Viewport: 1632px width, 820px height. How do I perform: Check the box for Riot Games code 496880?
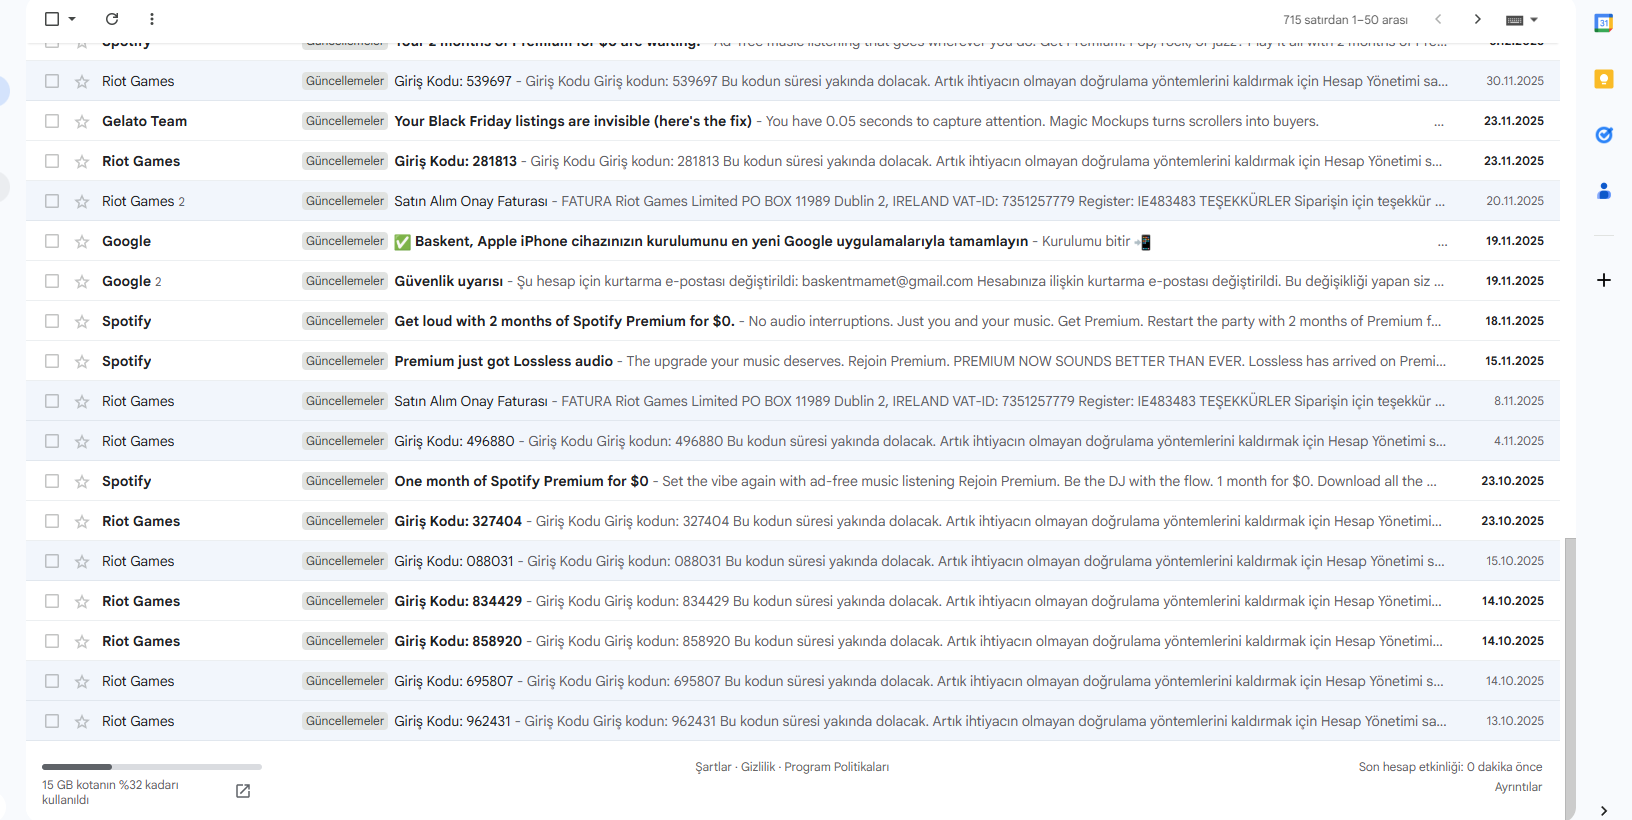tap(52, 441)
